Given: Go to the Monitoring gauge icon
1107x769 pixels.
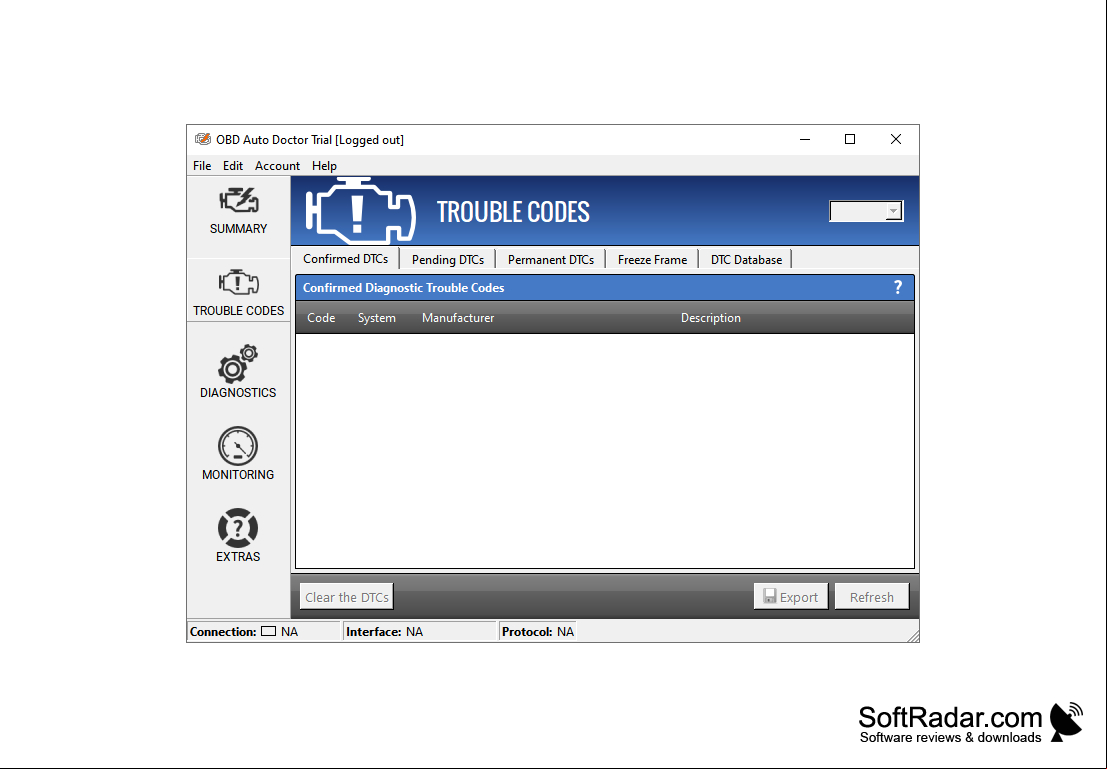Looking at the screenshot, I should click(x=238, y=446).
